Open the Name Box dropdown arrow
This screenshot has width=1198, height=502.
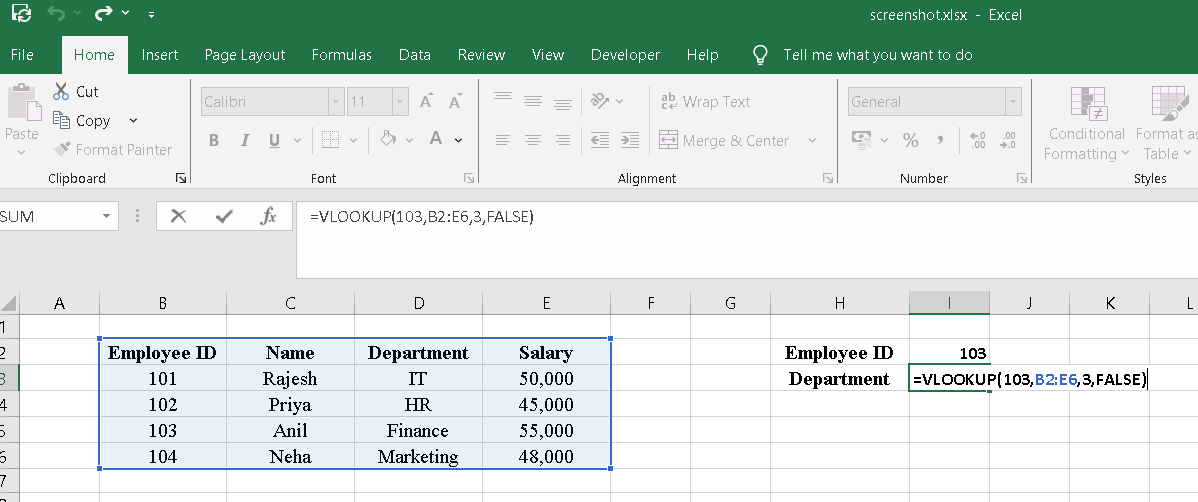(106, 216)
